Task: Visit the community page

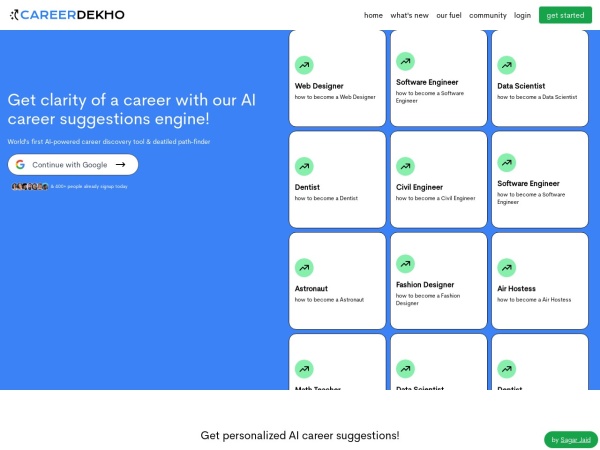Action: point(488,15)
